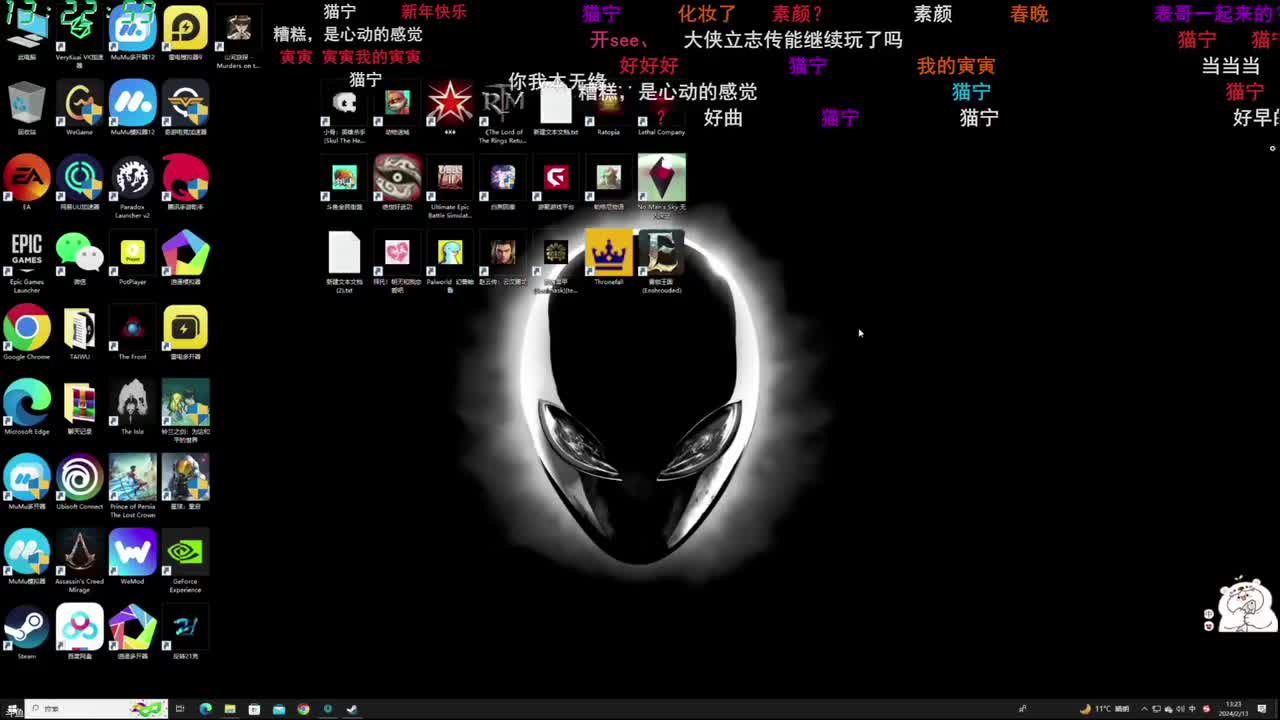
Task: Open the Recycle Bin desktop icon
Action: pyautogui.click(x=27, y=108)
